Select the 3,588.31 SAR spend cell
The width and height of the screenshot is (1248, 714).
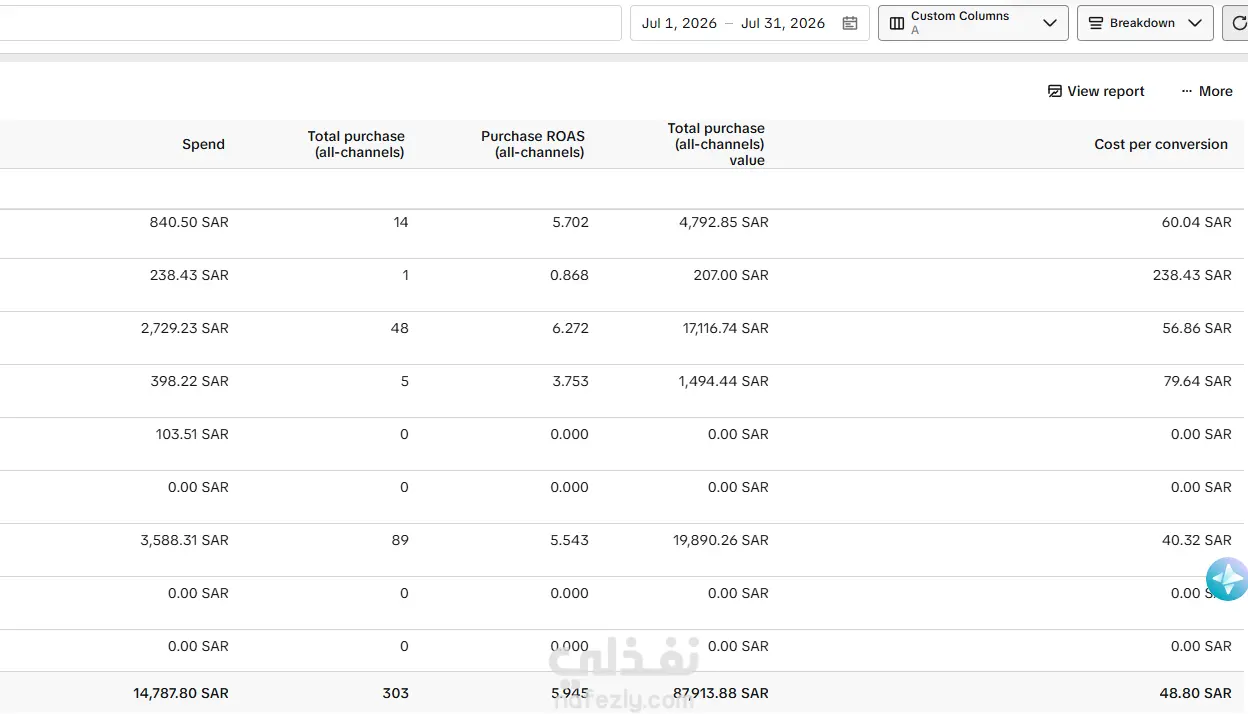tap(185, 540)
